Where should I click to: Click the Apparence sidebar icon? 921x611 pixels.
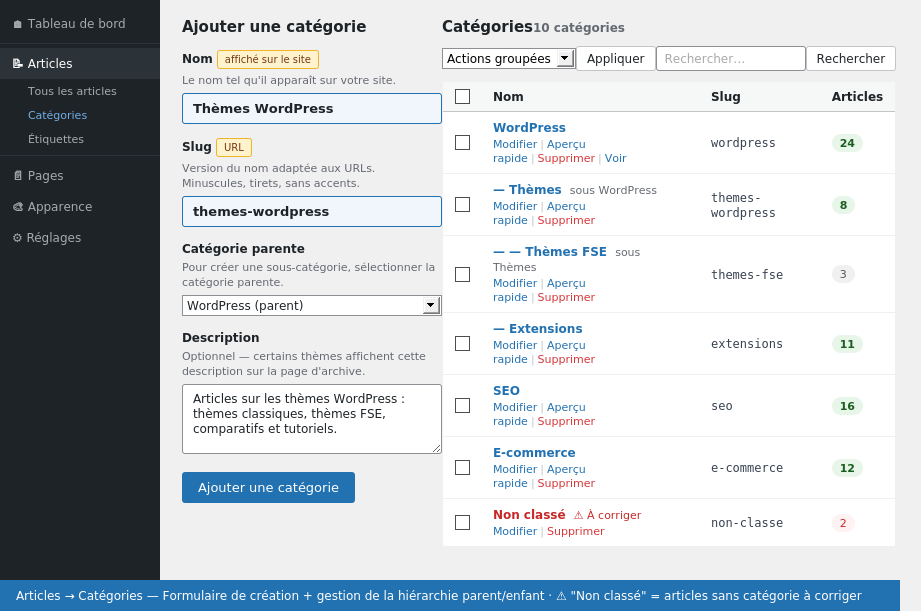click(x=18, y=207)
